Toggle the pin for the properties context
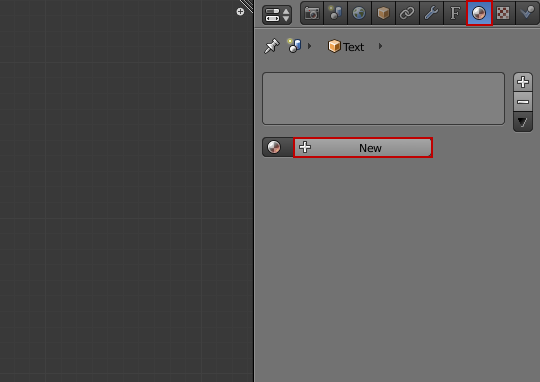Viewport: 540px width, 382px height. (x=271, y=46)
